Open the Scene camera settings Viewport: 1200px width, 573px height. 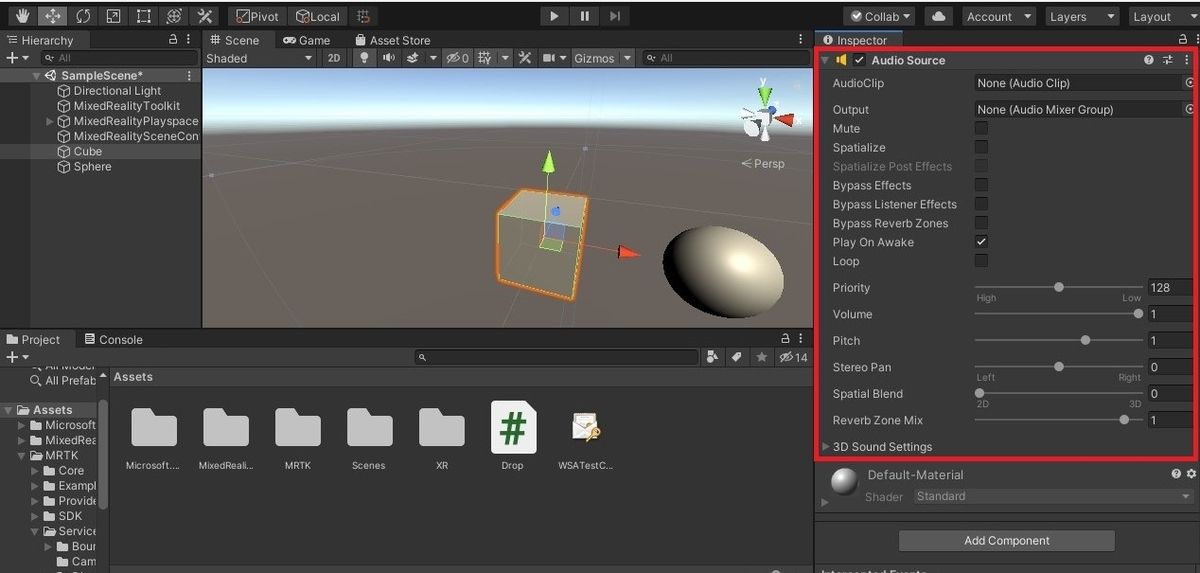point(549,58)
